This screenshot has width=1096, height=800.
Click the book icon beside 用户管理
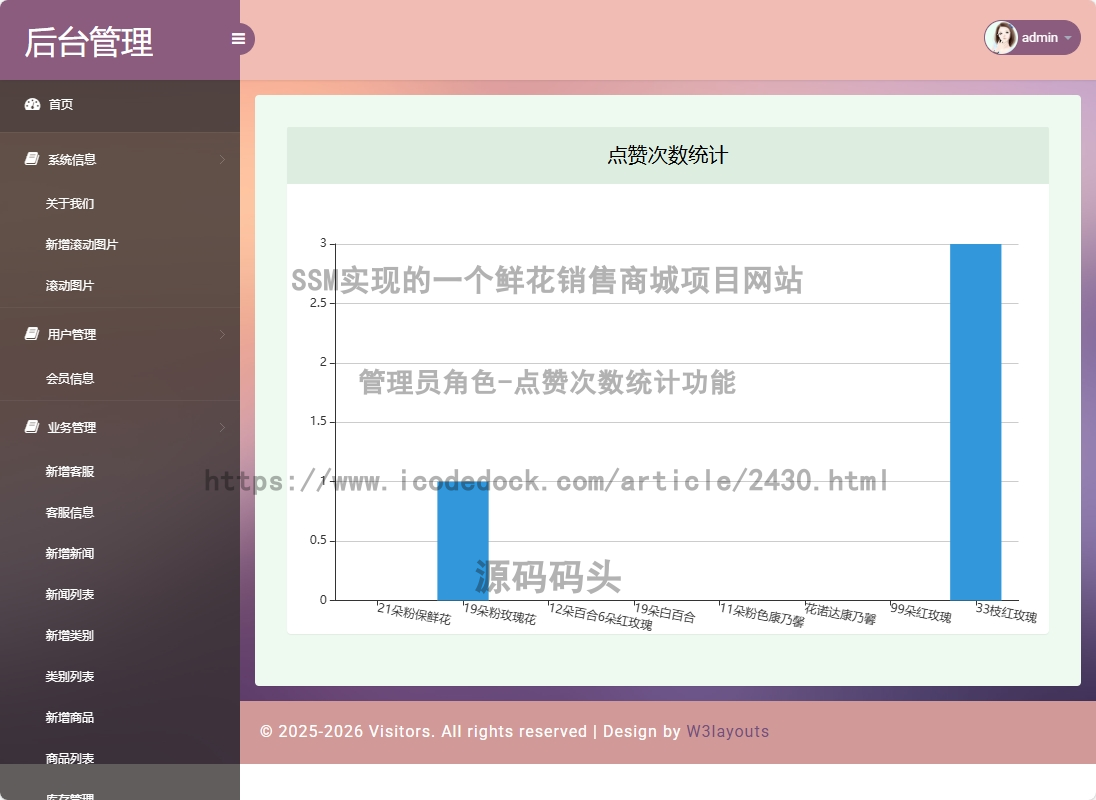pos(32,333)
